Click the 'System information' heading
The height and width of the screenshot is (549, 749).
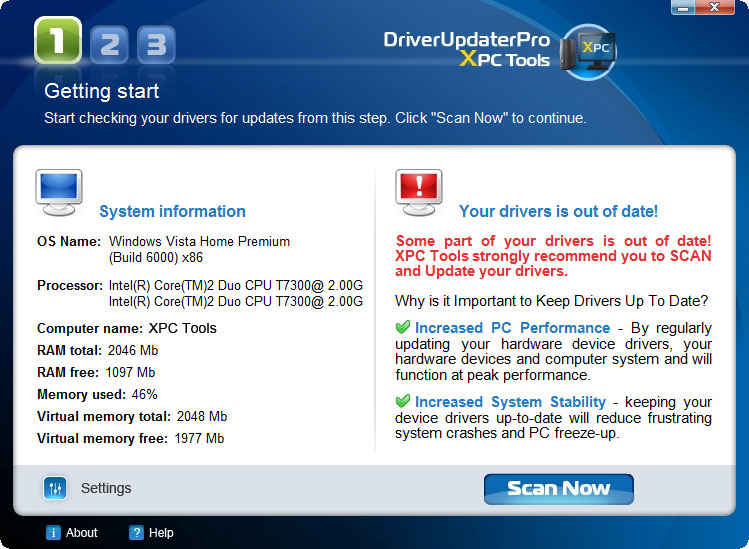(172, 211)
